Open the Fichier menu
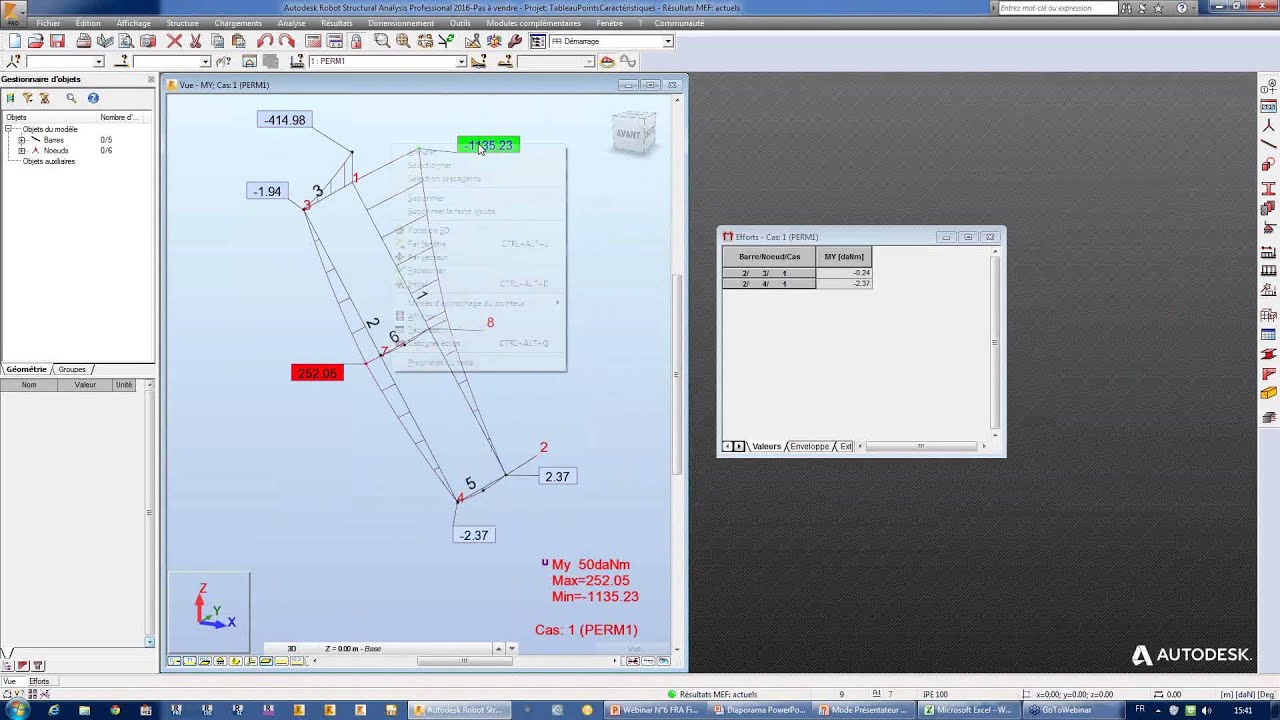Image resolution: width=1280 pixels, height=720 pixels. point(48,23)
